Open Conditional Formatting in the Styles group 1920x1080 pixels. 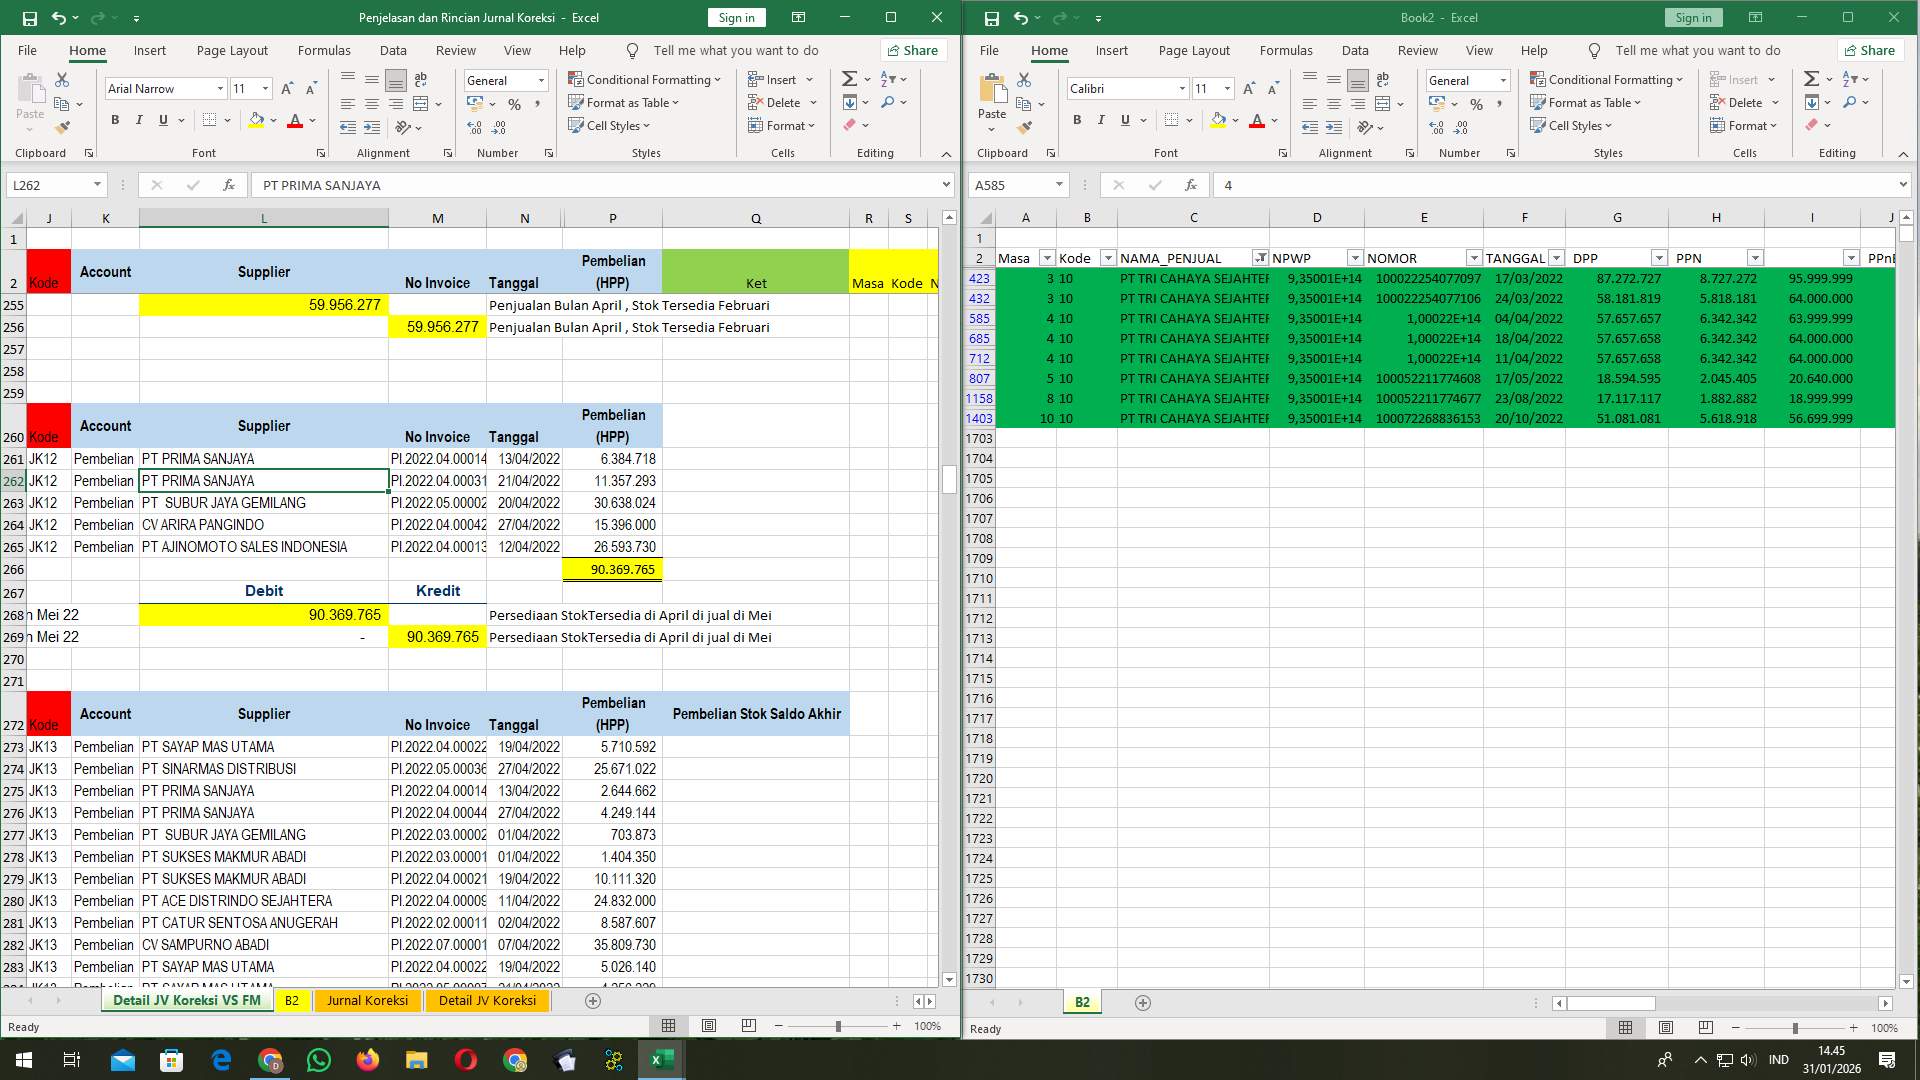(x=645, y=79)
